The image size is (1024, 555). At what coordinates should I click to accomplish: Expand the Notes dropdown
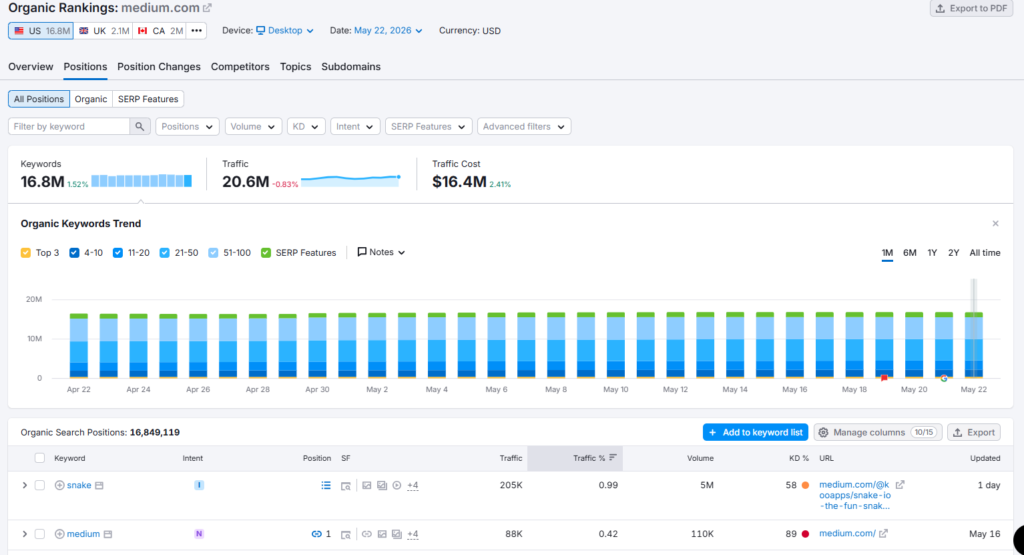[x=381, y=253]
